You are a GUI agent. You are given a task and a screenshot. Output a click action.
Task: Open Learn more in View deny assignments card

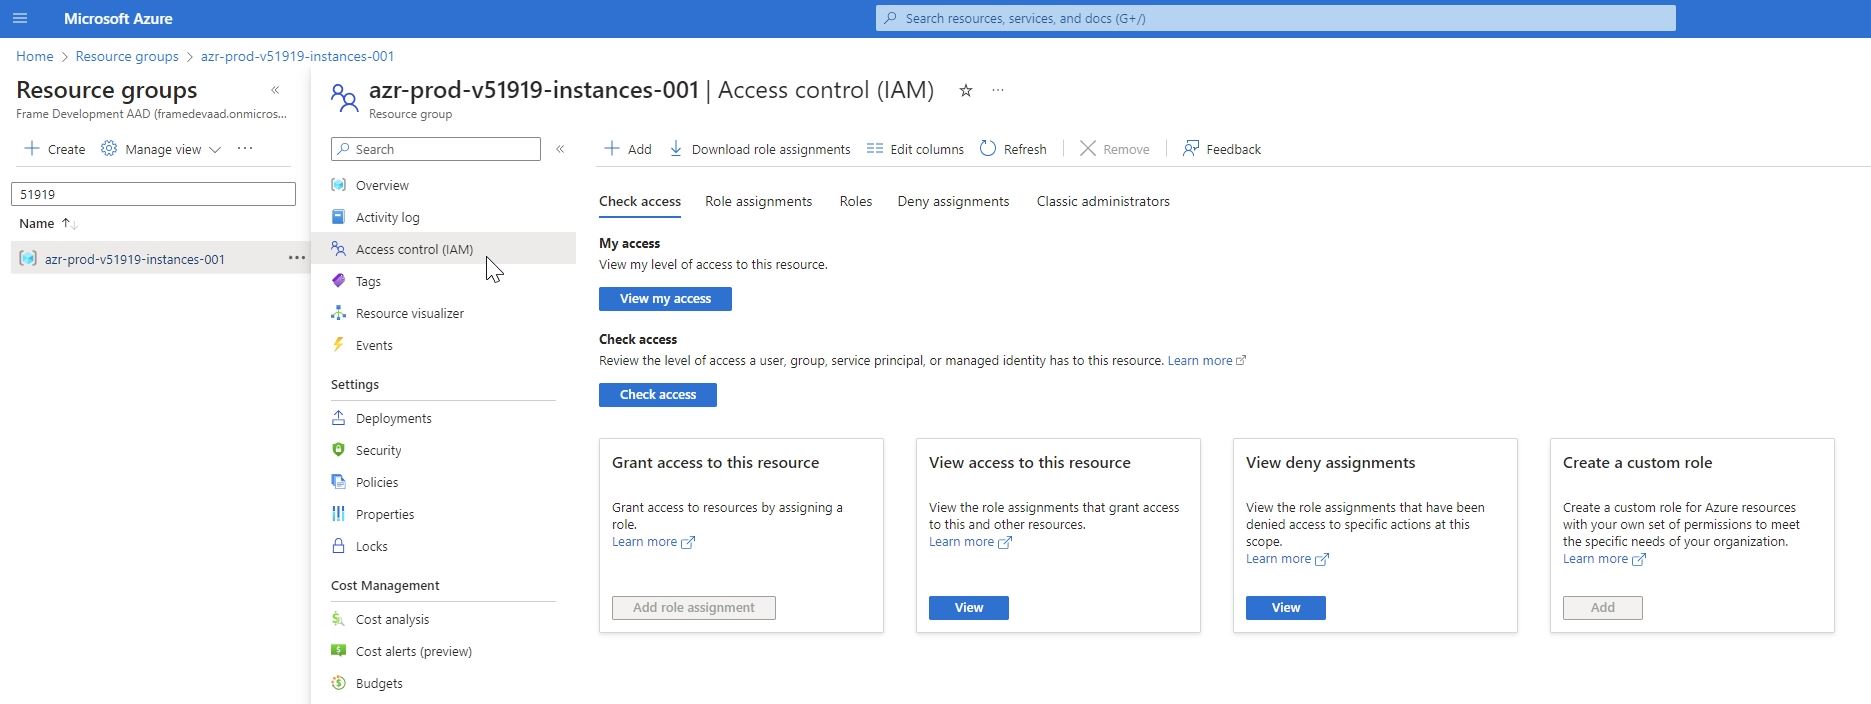(1287, 559)
